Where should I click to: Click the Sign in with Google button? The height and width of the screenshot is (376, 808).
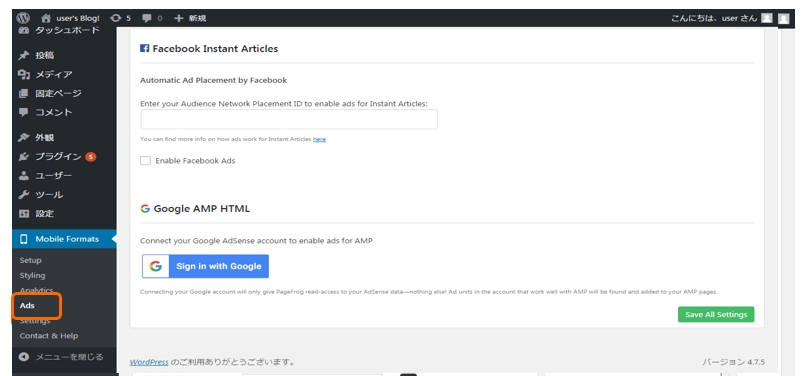[206, 266]
